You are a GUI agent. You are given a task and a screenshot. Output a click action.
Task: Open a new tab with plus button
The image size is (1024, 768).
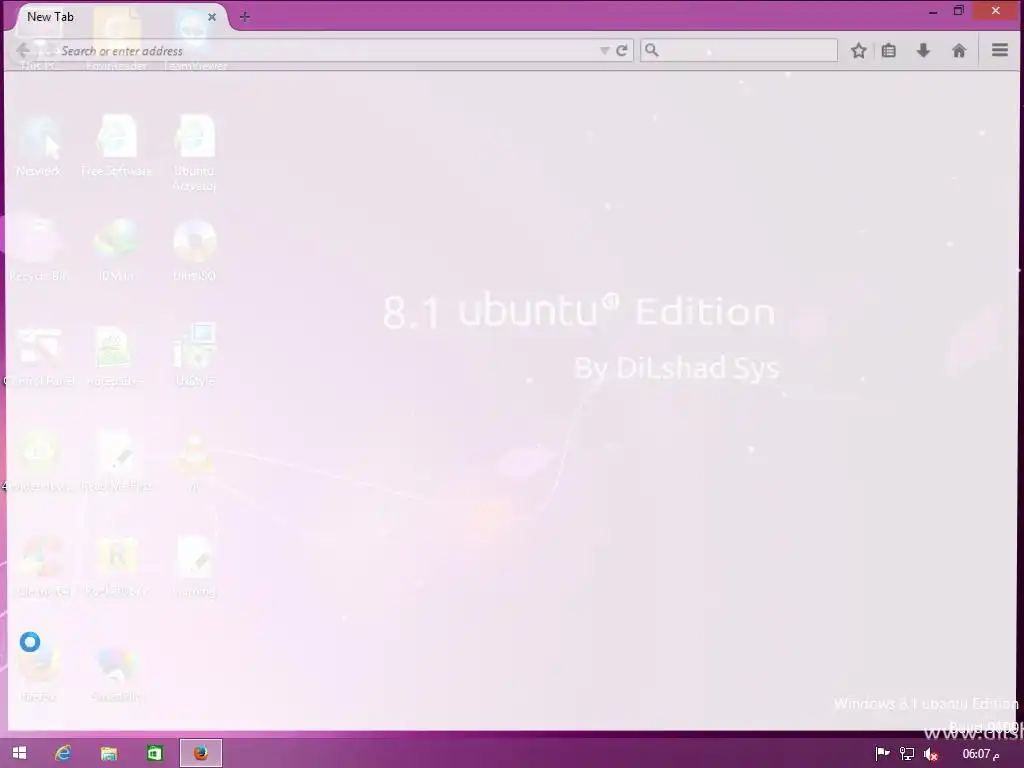244,17
